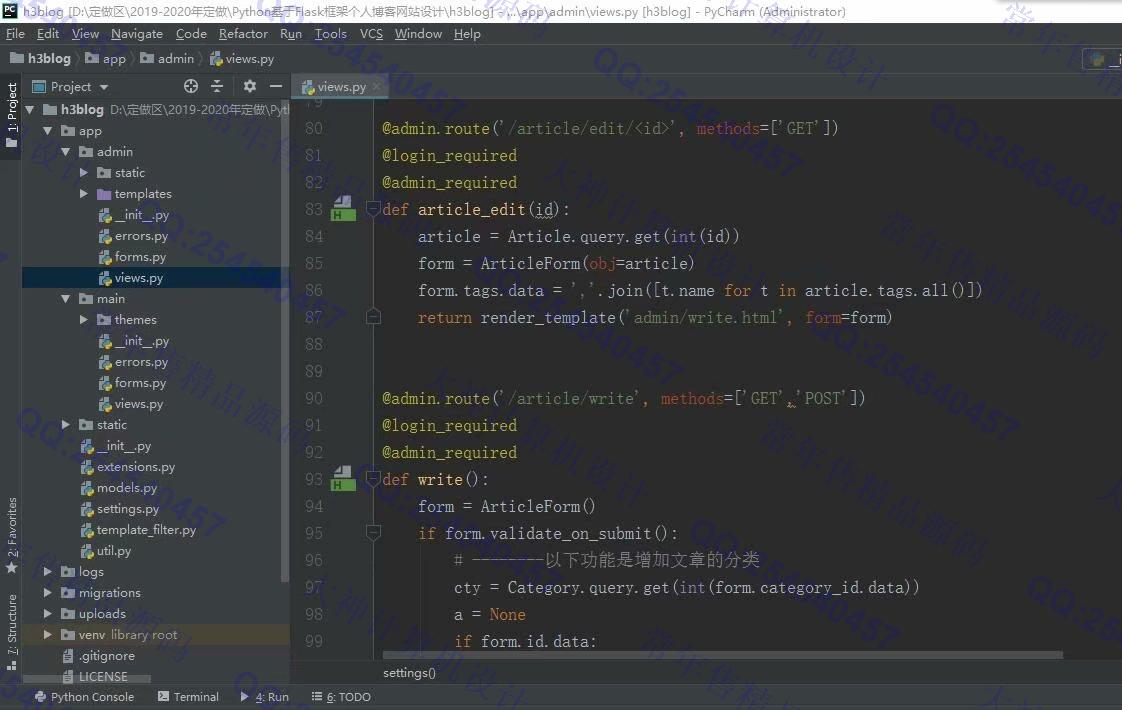Open the Code menu
Image resolution: width=1122 pixels, height=710 pixels.
[x=191, y=34]
